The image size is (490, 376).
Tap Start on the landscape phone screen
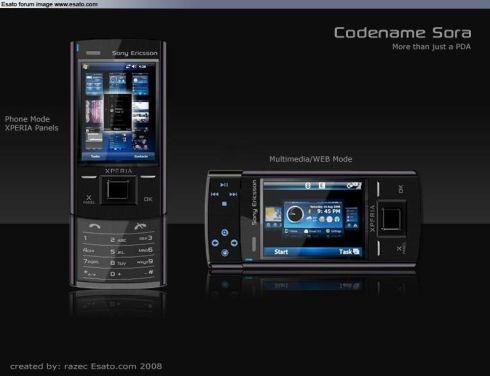pos(281,252)
